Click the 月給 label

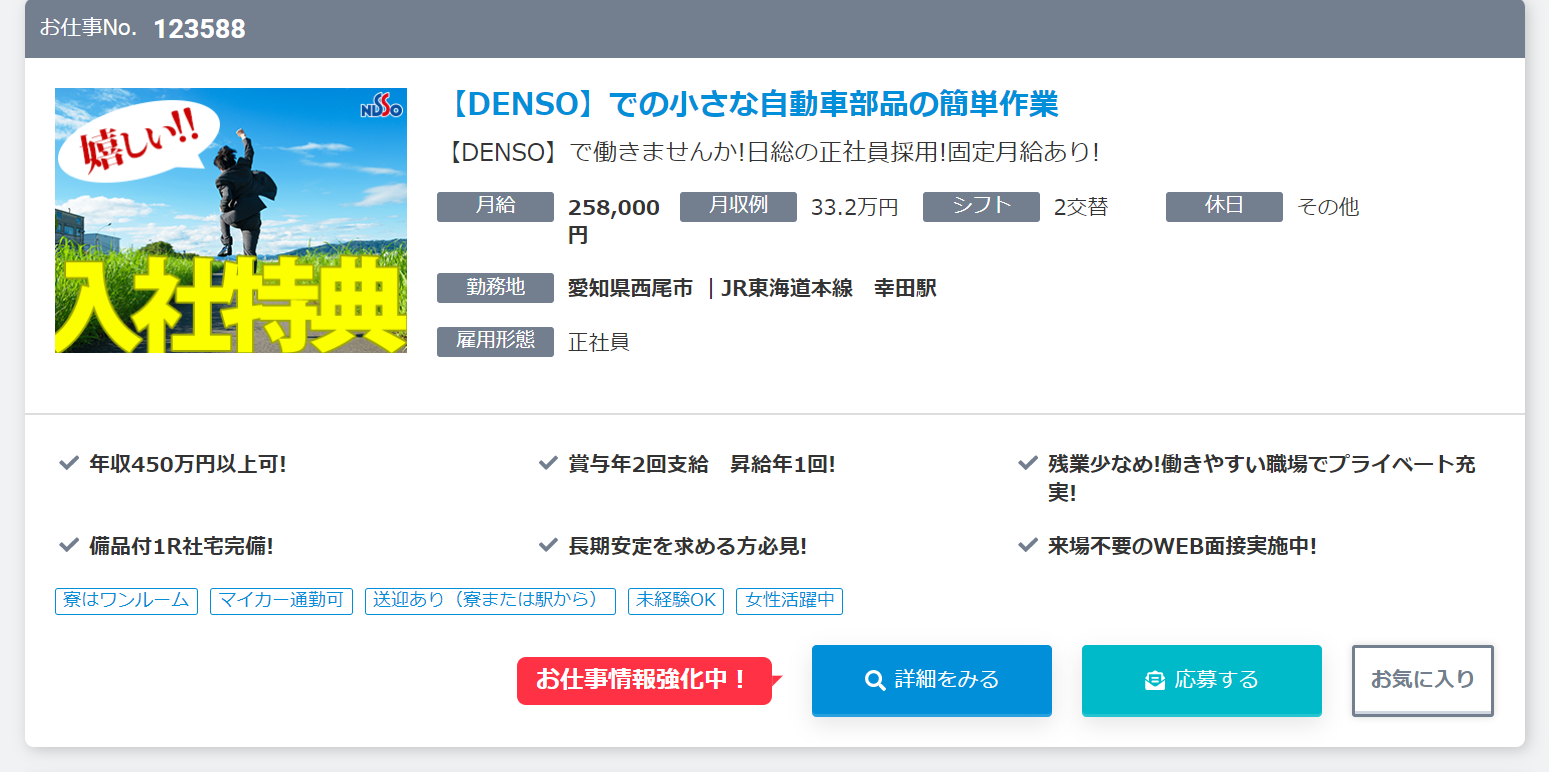coord(495,207)
